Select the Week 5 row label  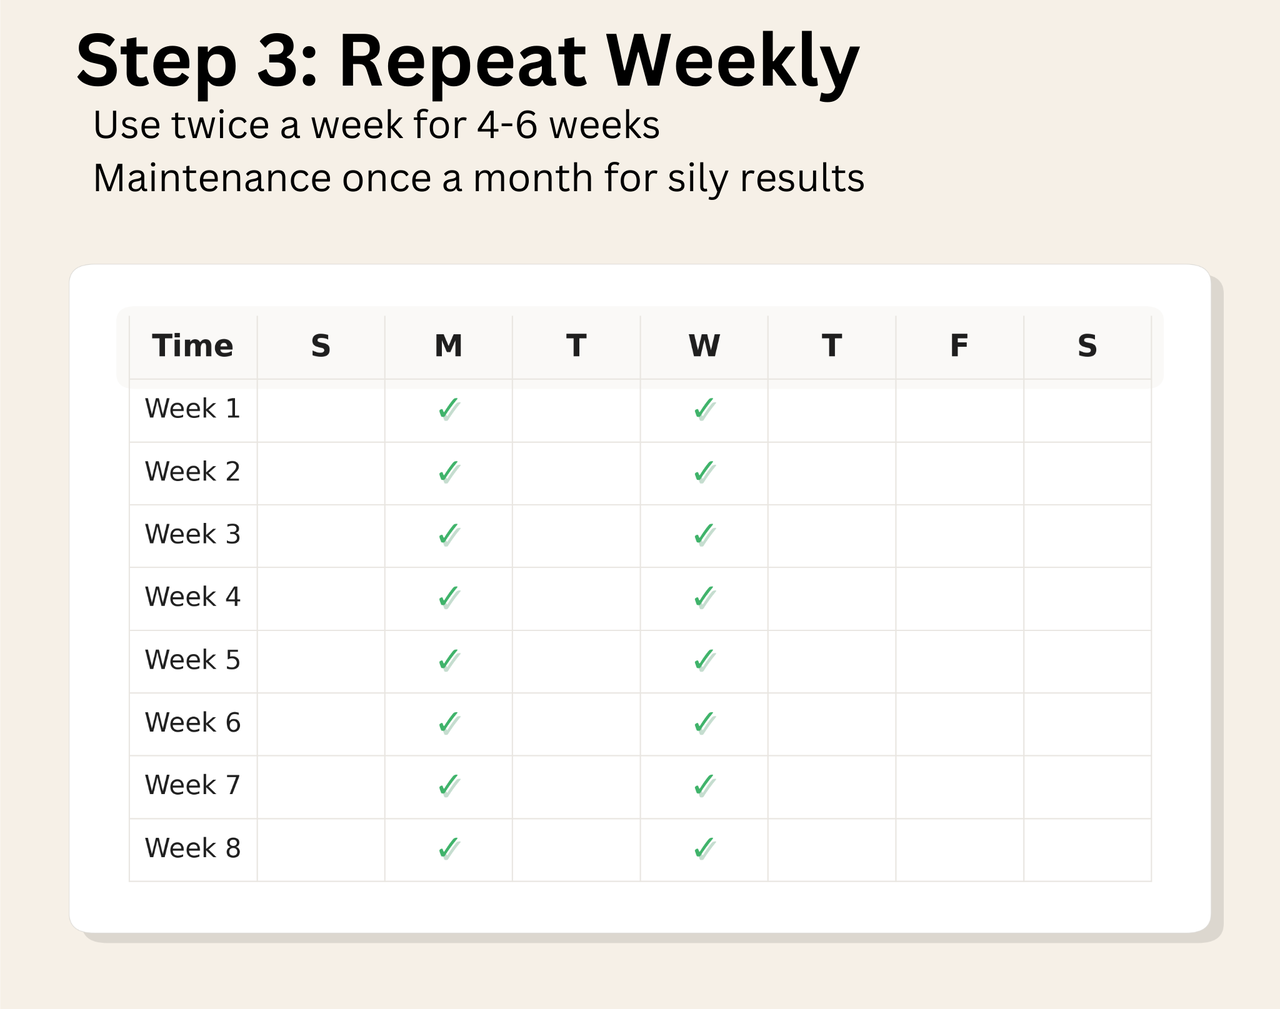(193, 660)
